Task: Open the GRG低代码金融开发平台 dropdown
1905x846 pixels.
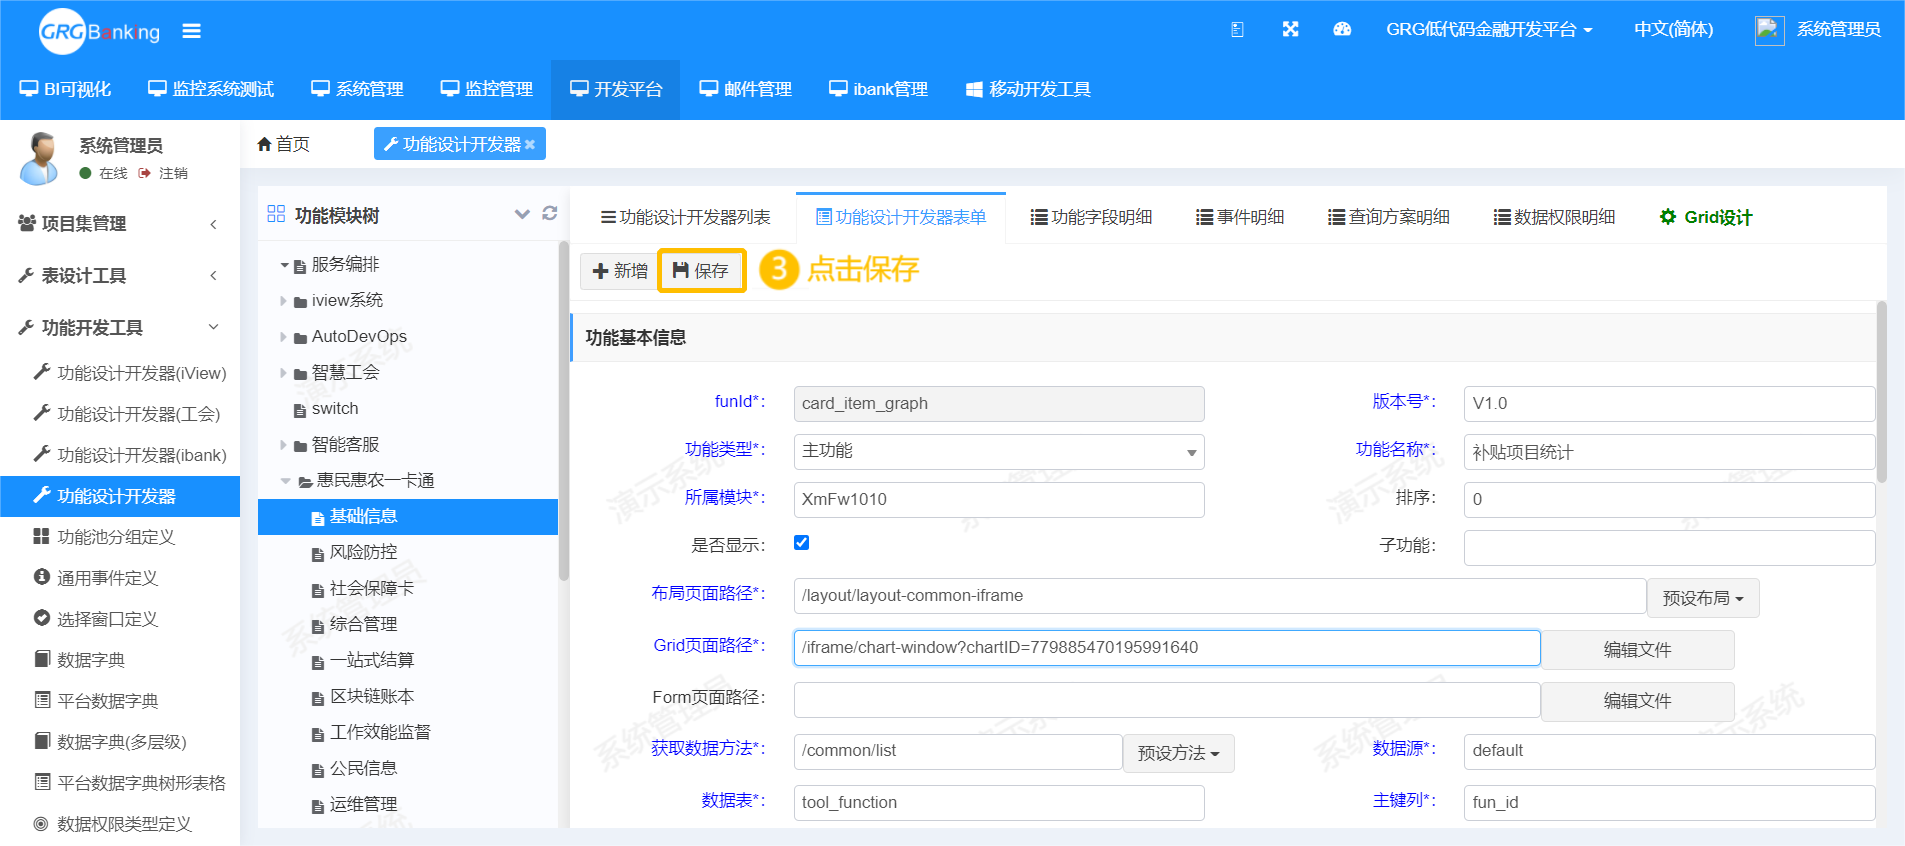Action: tap(1488, 30)
